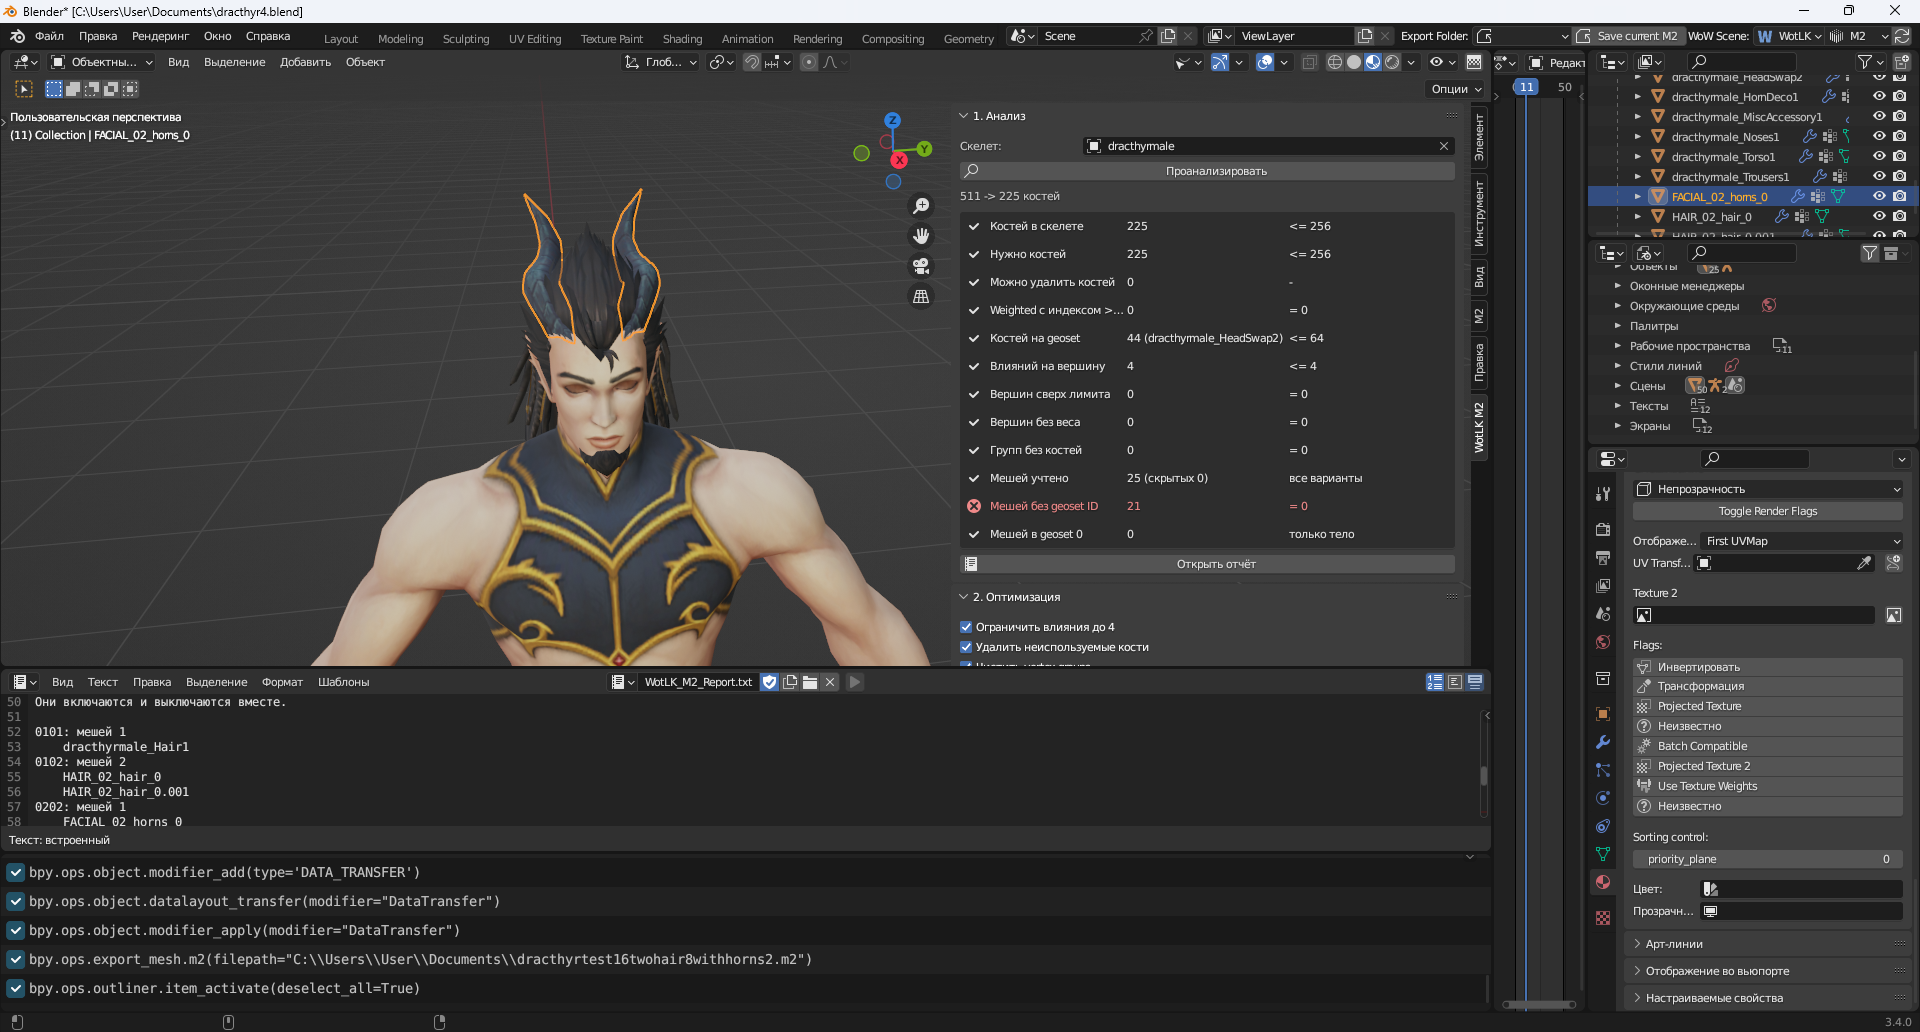The width and height of the screenshot is (1920, 1032).
Task: Toggle viewport overlays icon
Action: [1265, 62]
